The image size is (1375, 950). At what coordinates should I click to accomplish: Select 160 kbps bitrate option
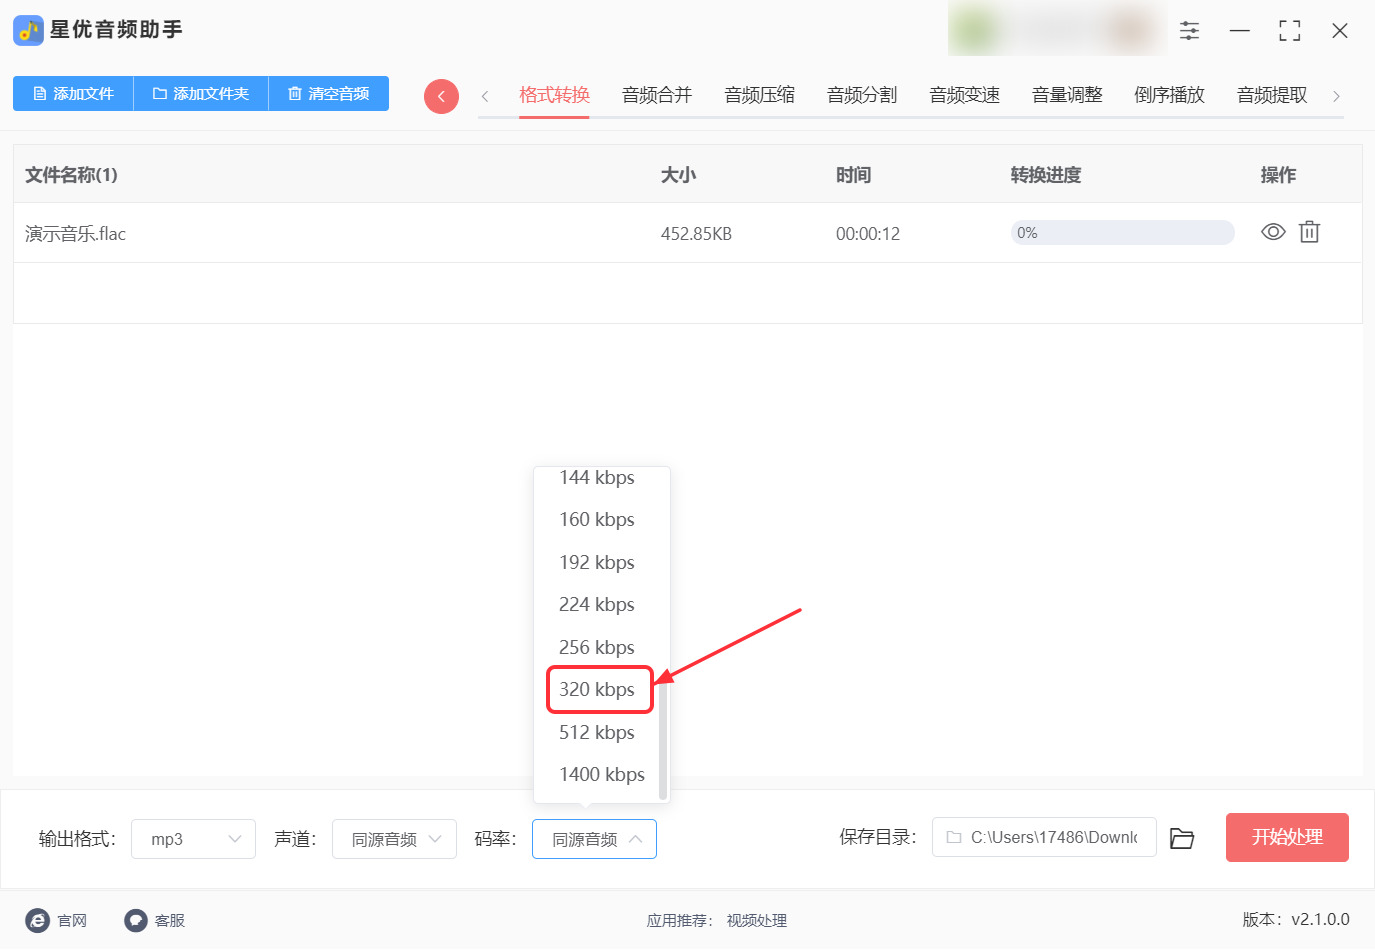pos(597,519)
